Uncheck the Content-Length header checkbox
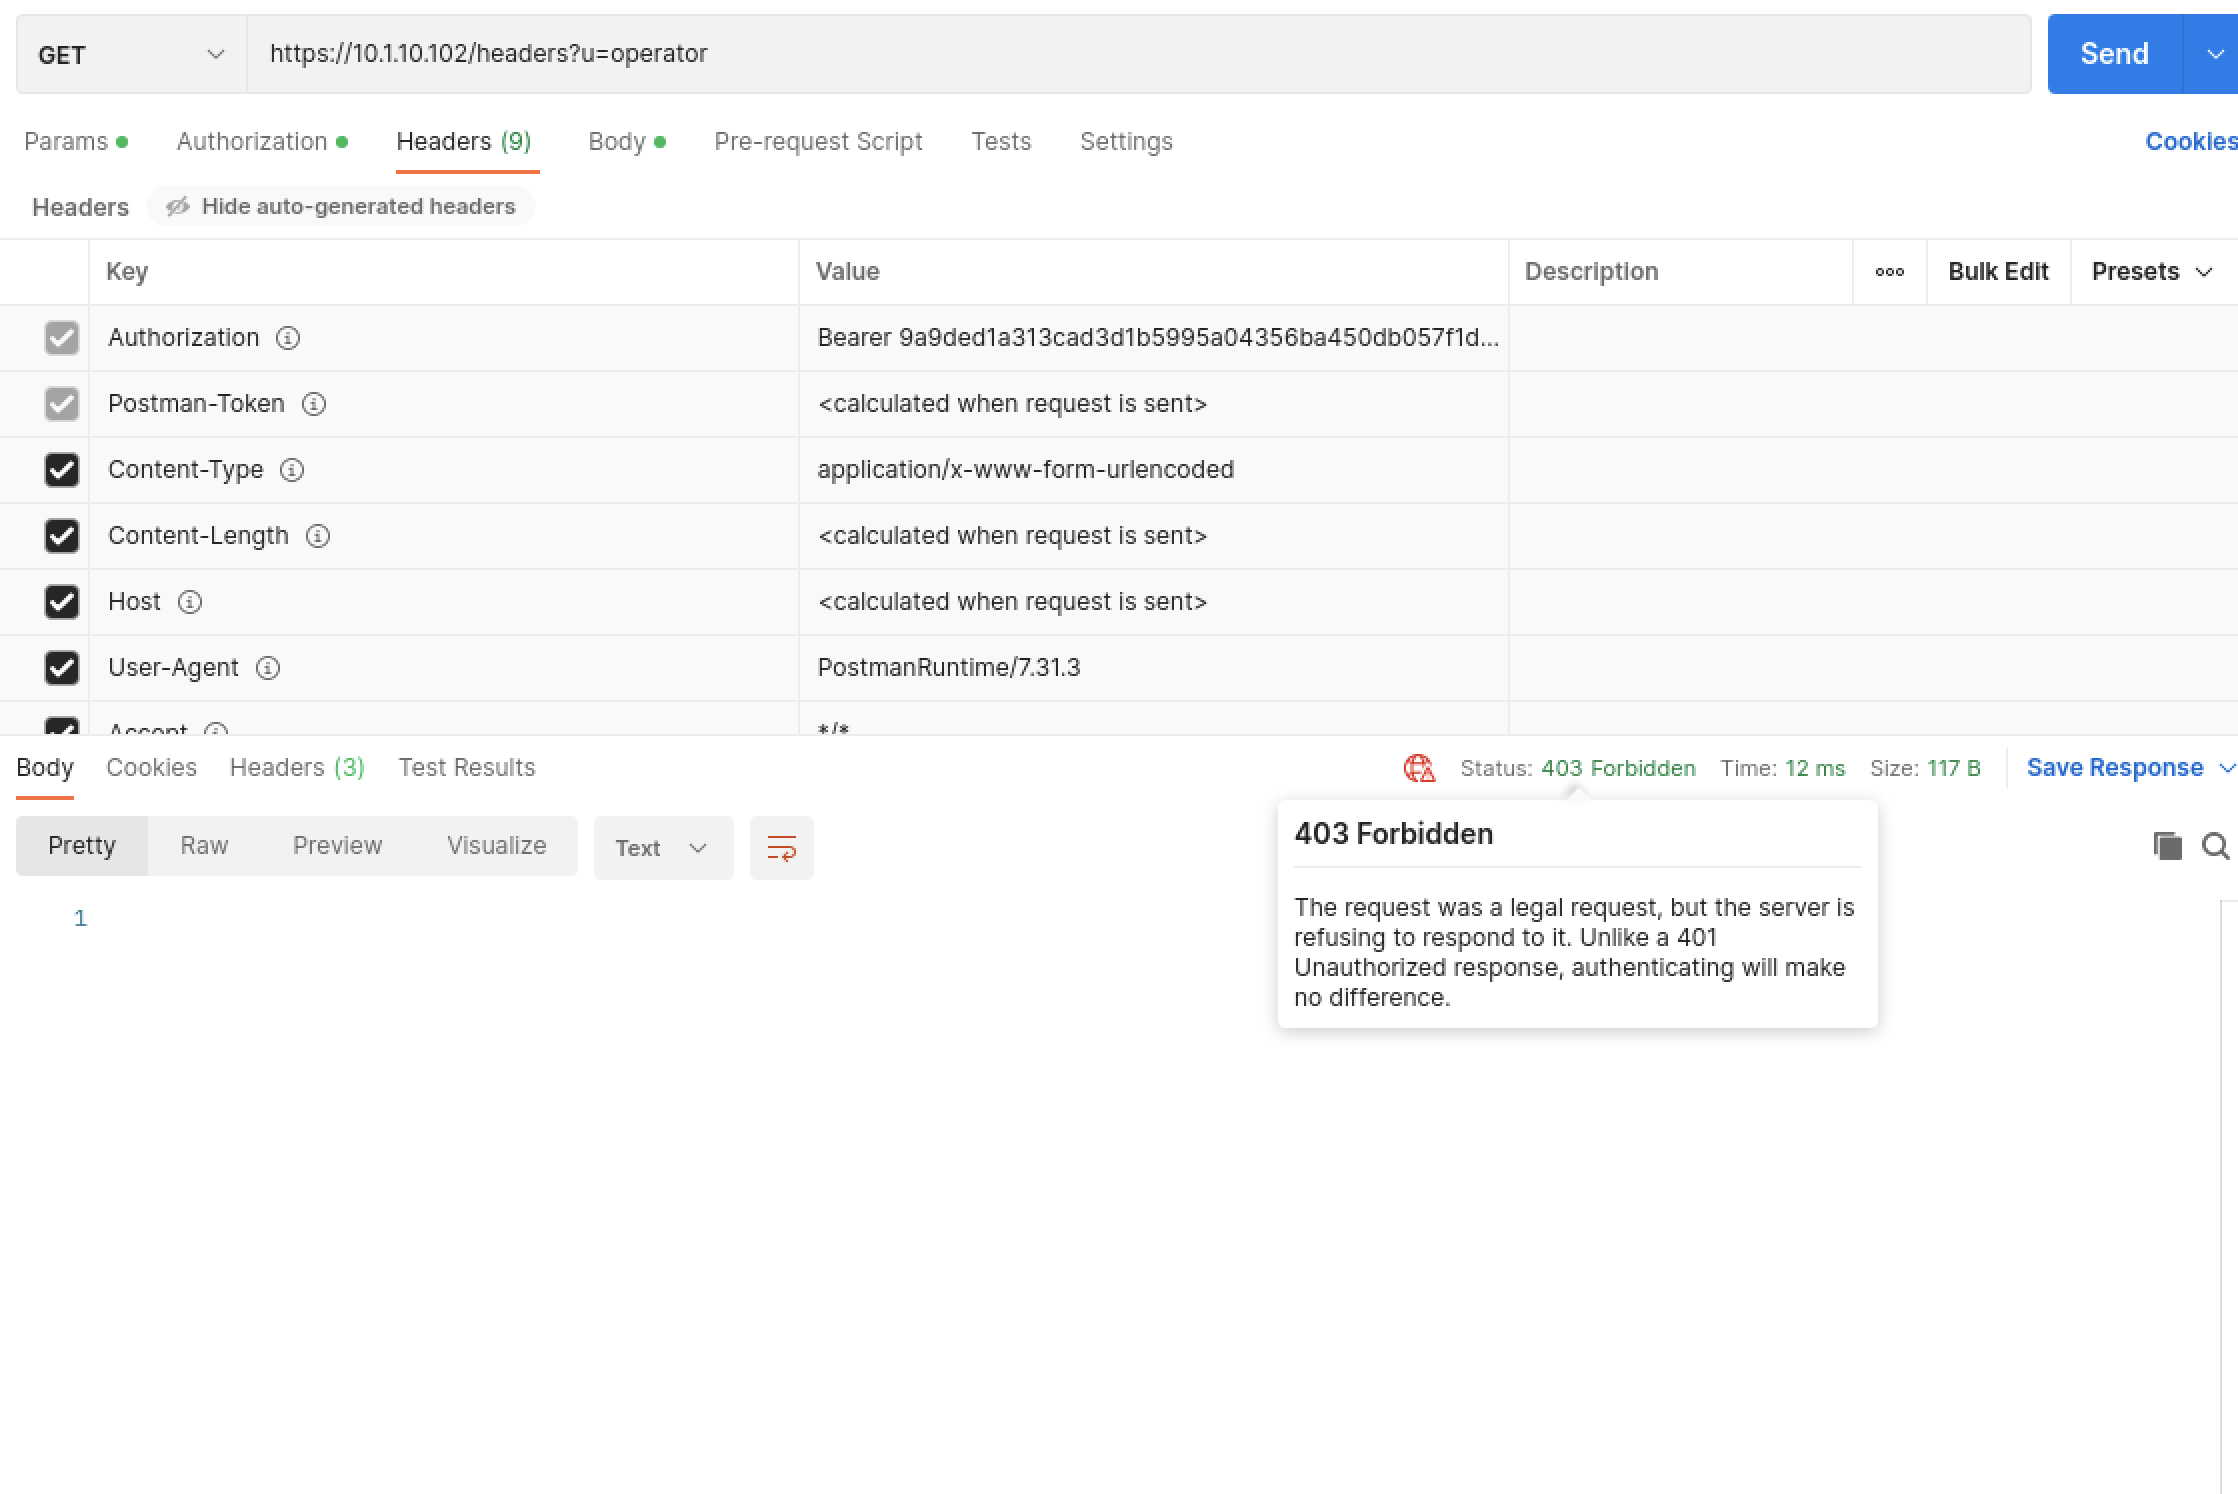Image resolution: width=2238 pixels, height=1494 pixels. coord(62,536)
